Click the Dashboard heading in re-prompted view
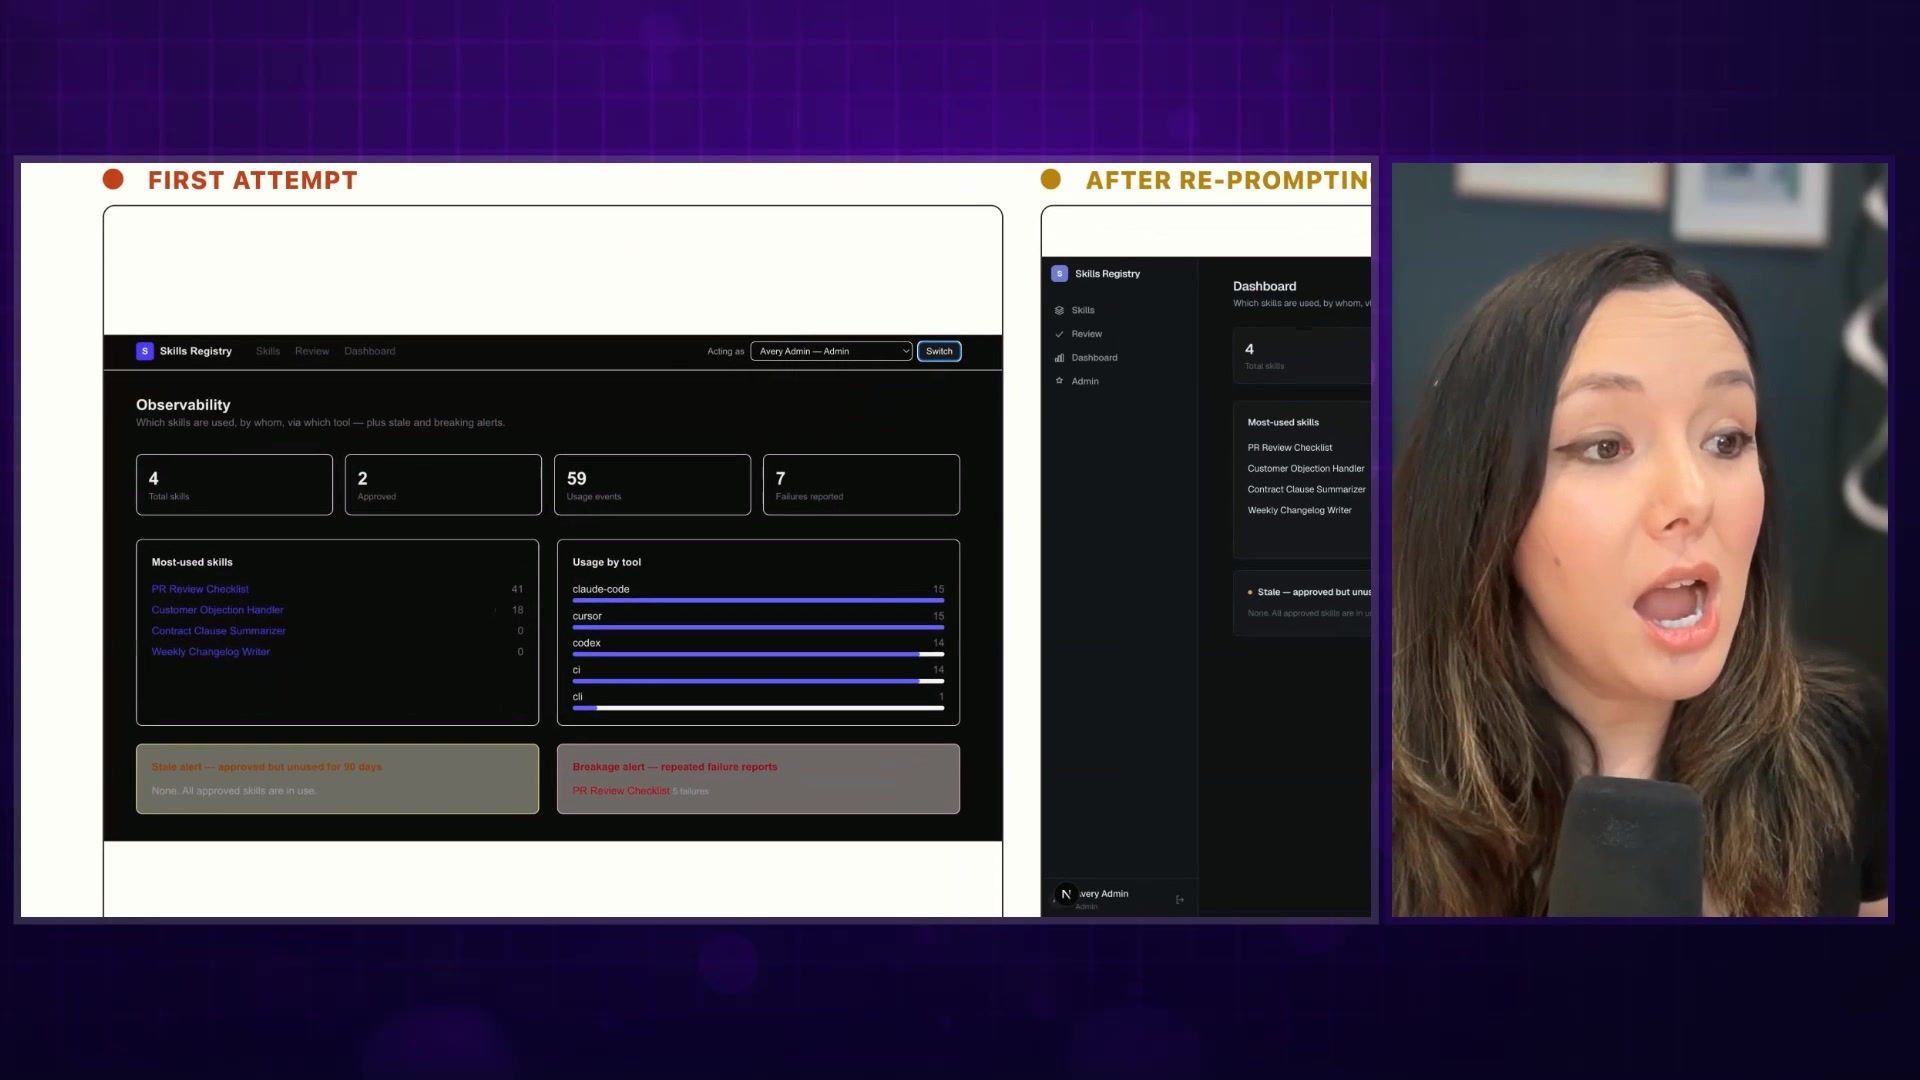Screen dimensions: 1920x1080 point(1264,286)
